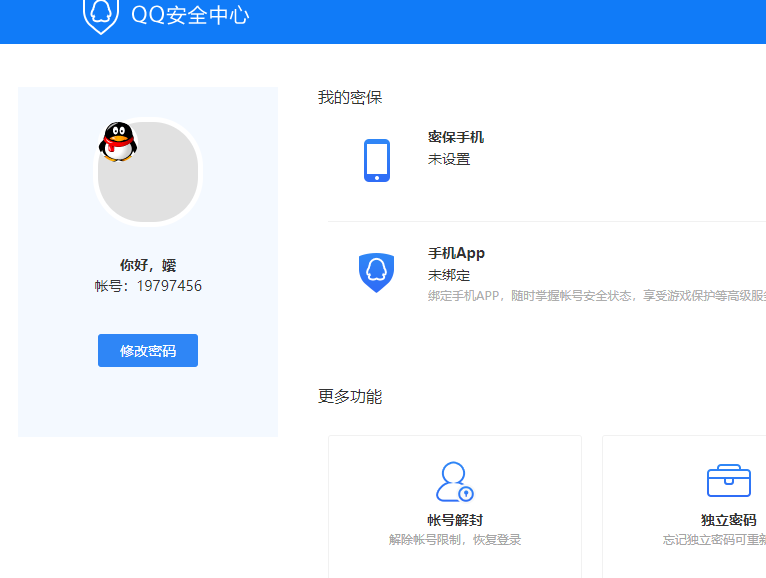Click the 独立密码 briefcase icon
Screen dimensions: 766x578
click(x=729, y=480)
